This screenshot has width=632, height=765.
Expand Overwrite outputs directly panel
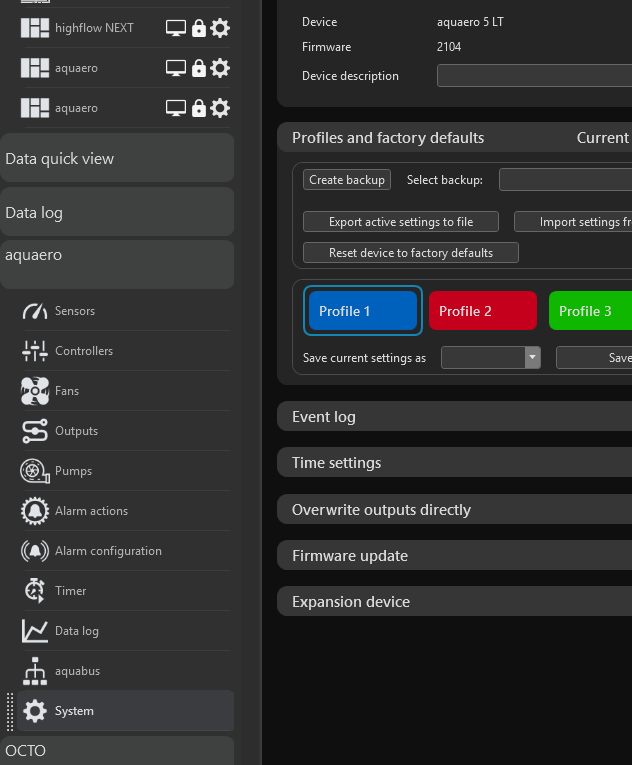tap(454, 509)
